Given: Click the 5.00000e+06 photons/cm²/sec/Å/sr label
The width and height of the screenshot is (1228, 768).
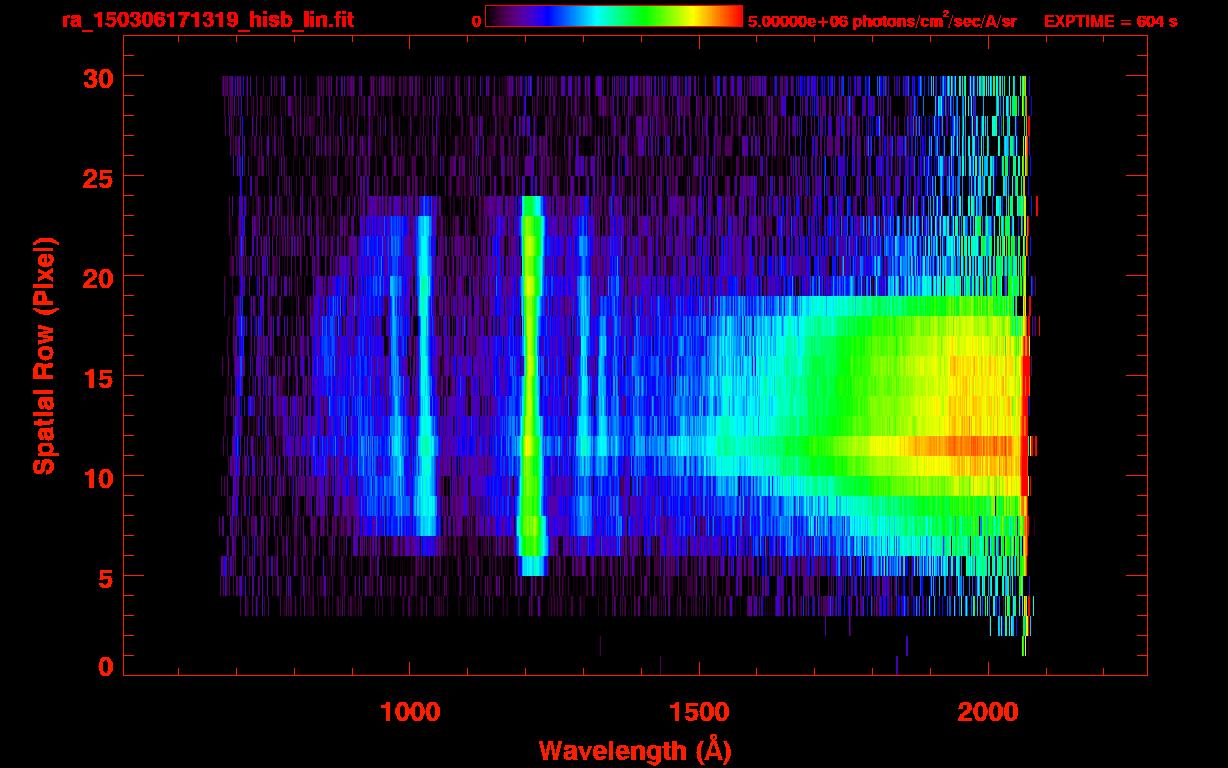Looking at the screenshot, I should coord(882,21).
